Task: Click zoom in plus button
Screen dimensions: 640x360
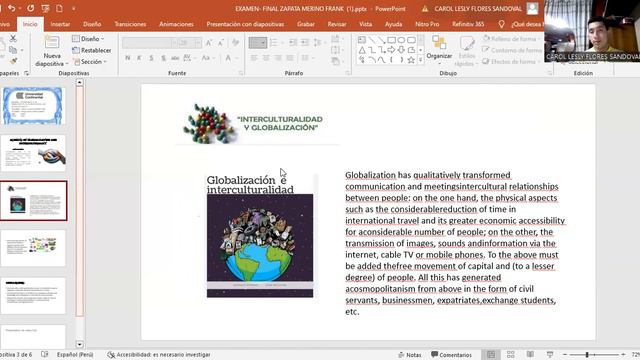Action: click(x=623, y=354)
